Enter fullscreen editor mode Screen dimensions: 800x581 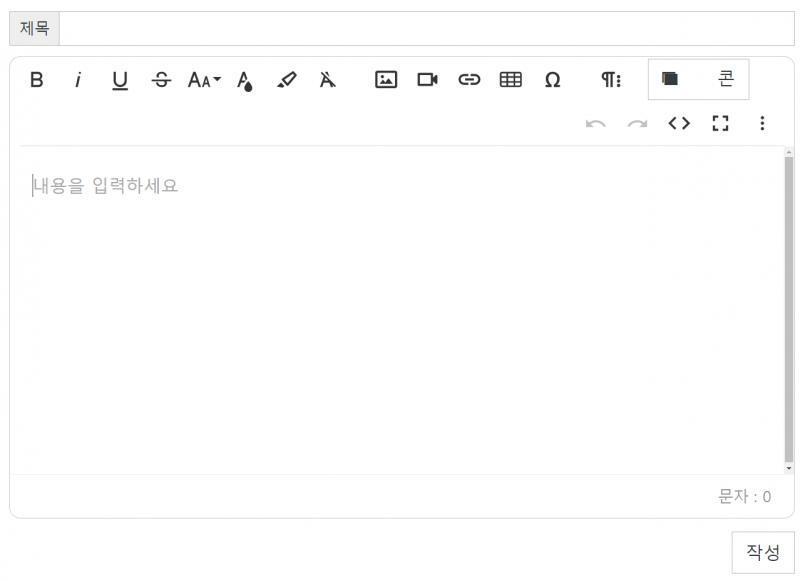tap(720, 123)
